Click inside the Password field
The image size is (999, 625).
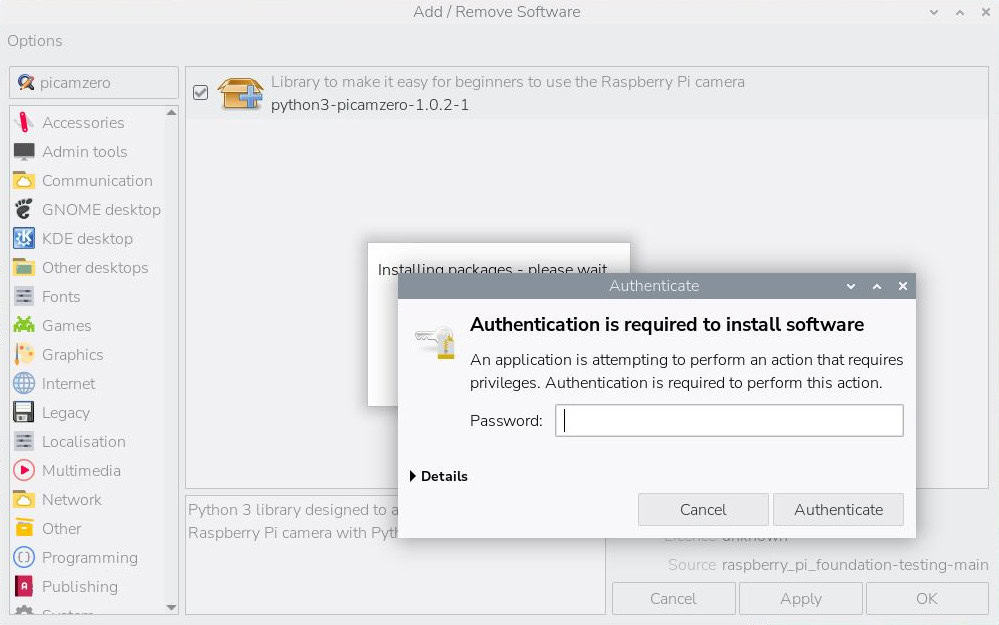pos(729,420)
